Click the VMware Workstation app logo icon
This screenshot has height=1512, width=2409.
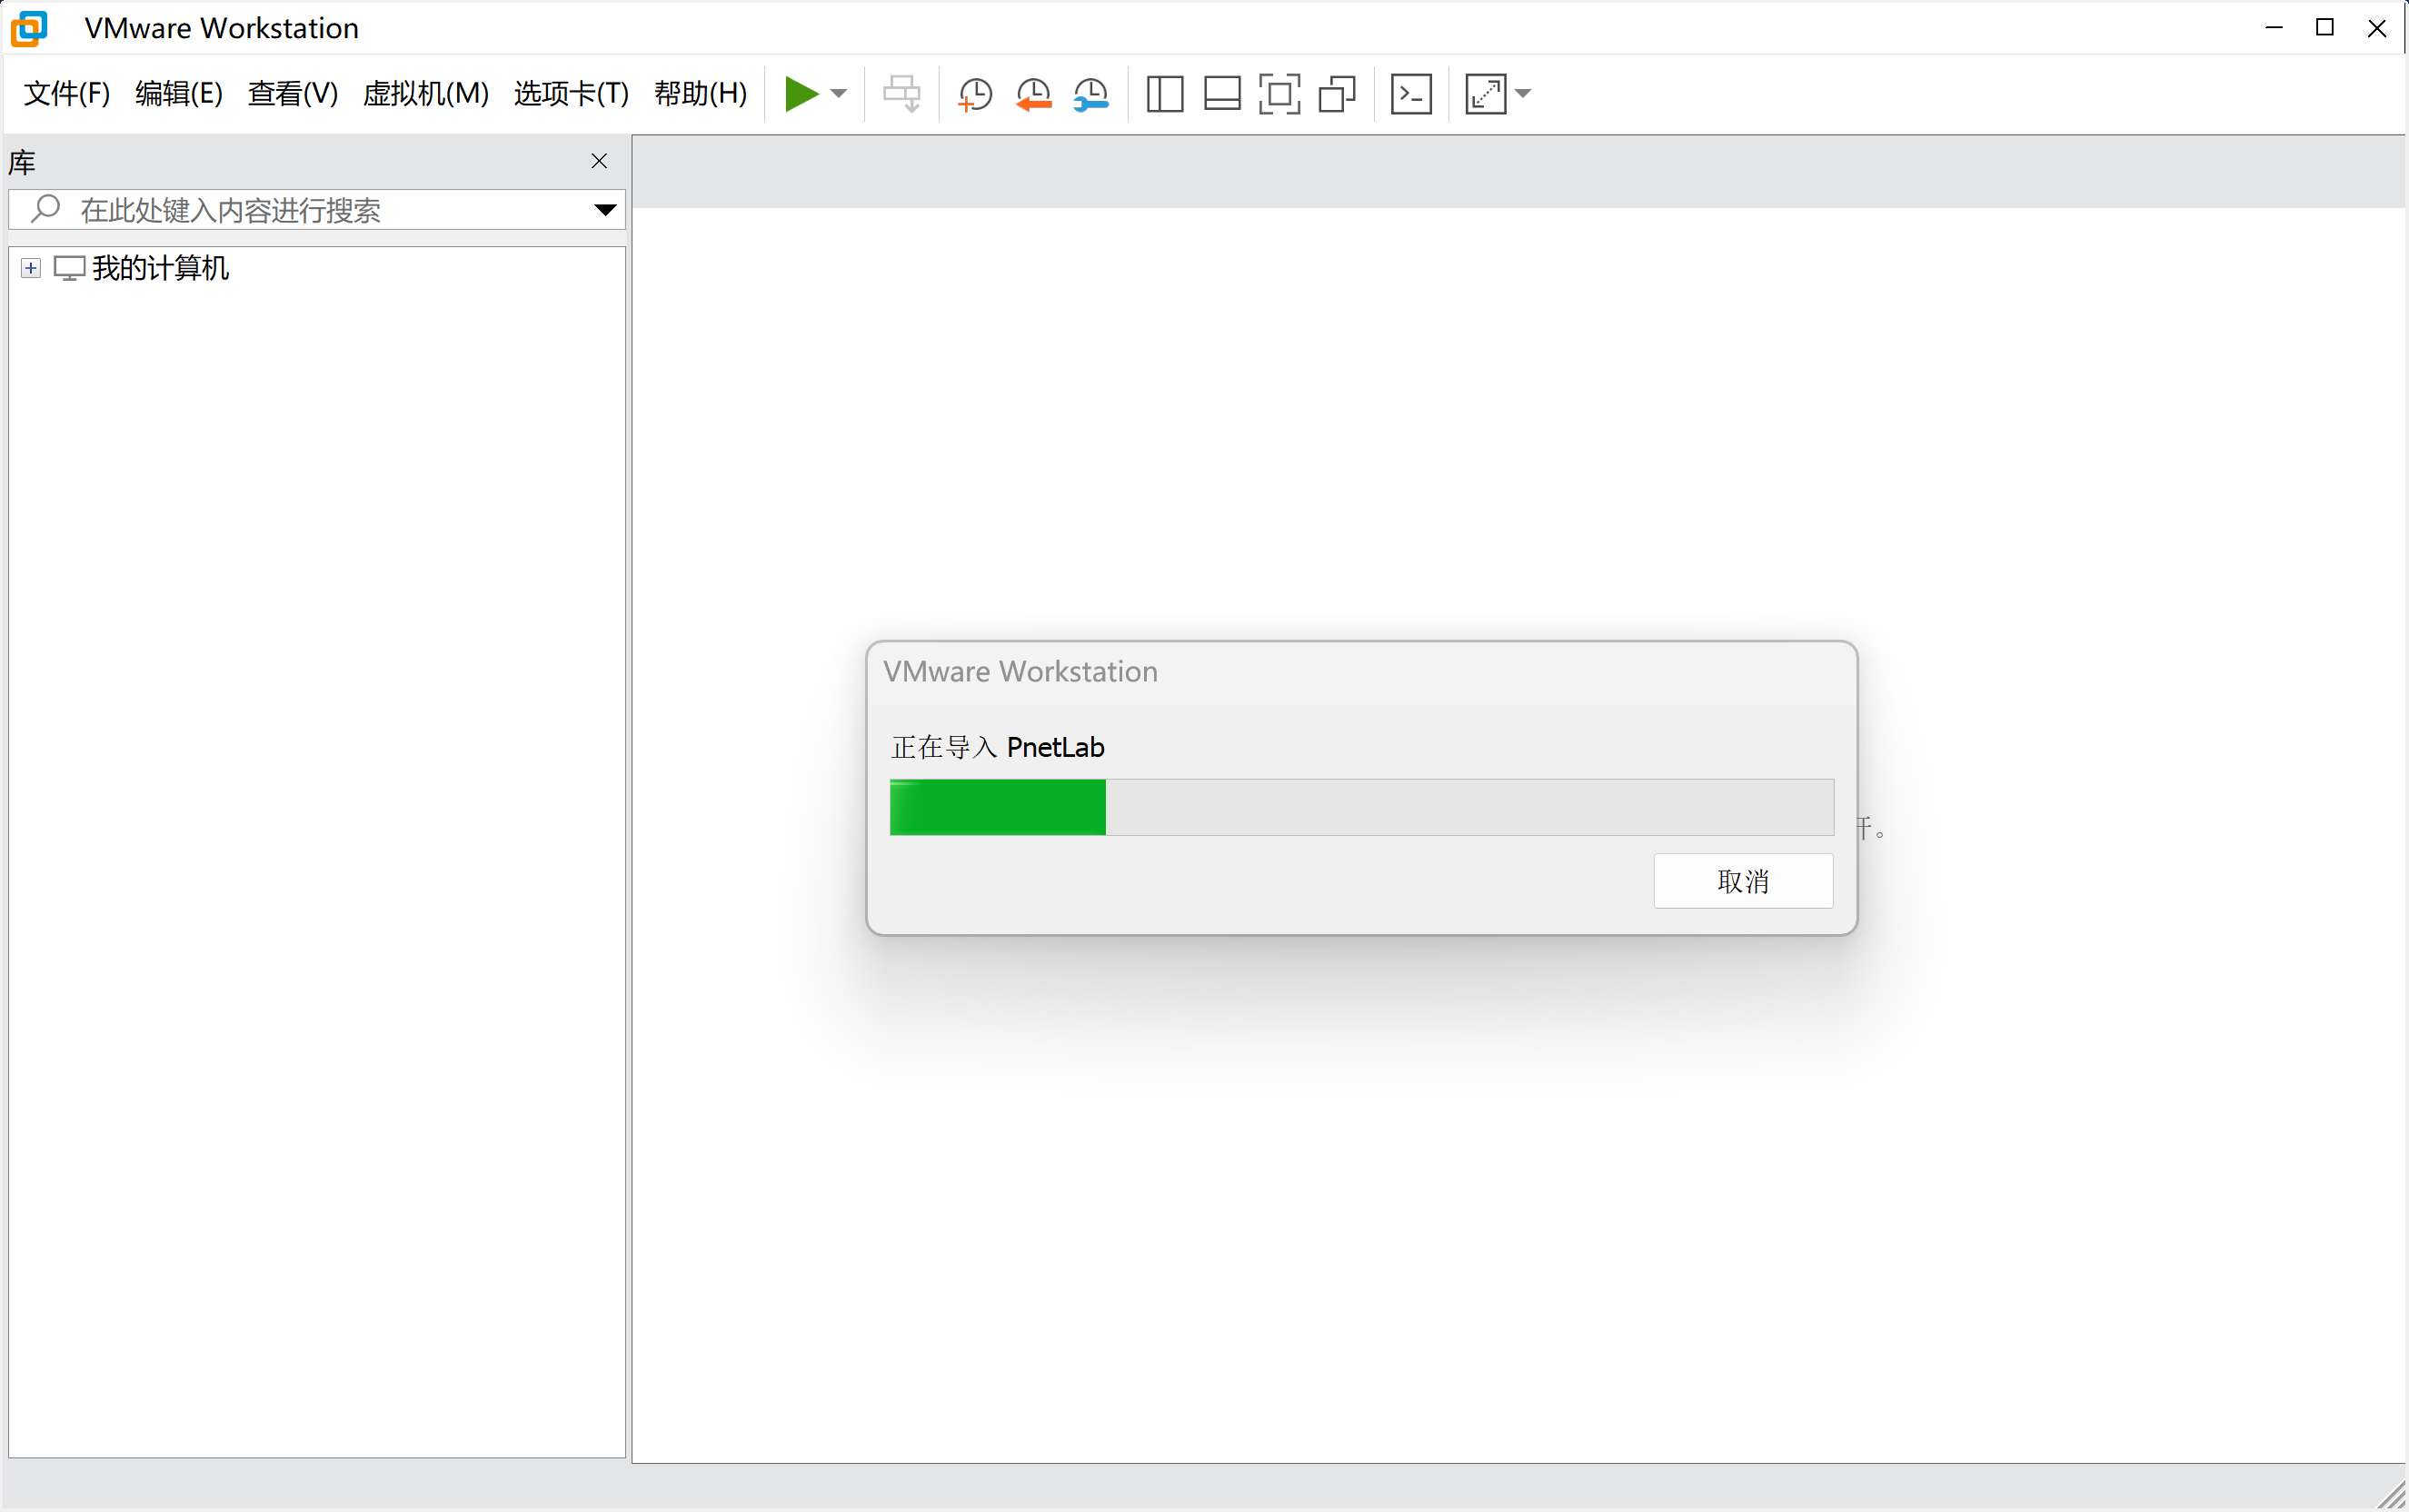click(29, 28)
